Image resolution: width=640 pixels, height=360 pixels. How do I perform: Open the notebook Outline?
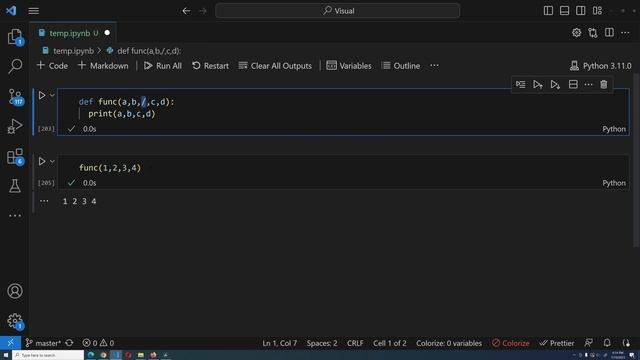tap(401, 66)
